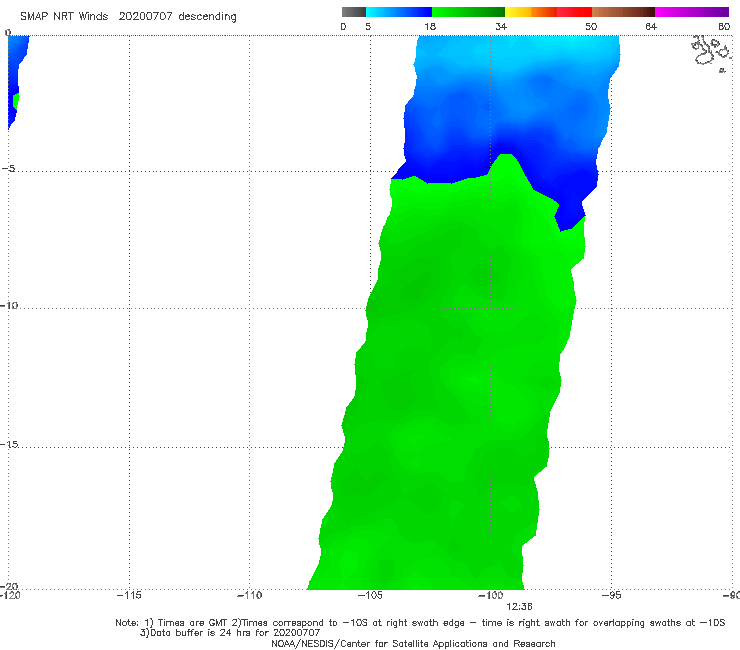Screen dimensions: 740x650
Task: Click the longitude label '-100'
Action: click(x=490, y=595)
